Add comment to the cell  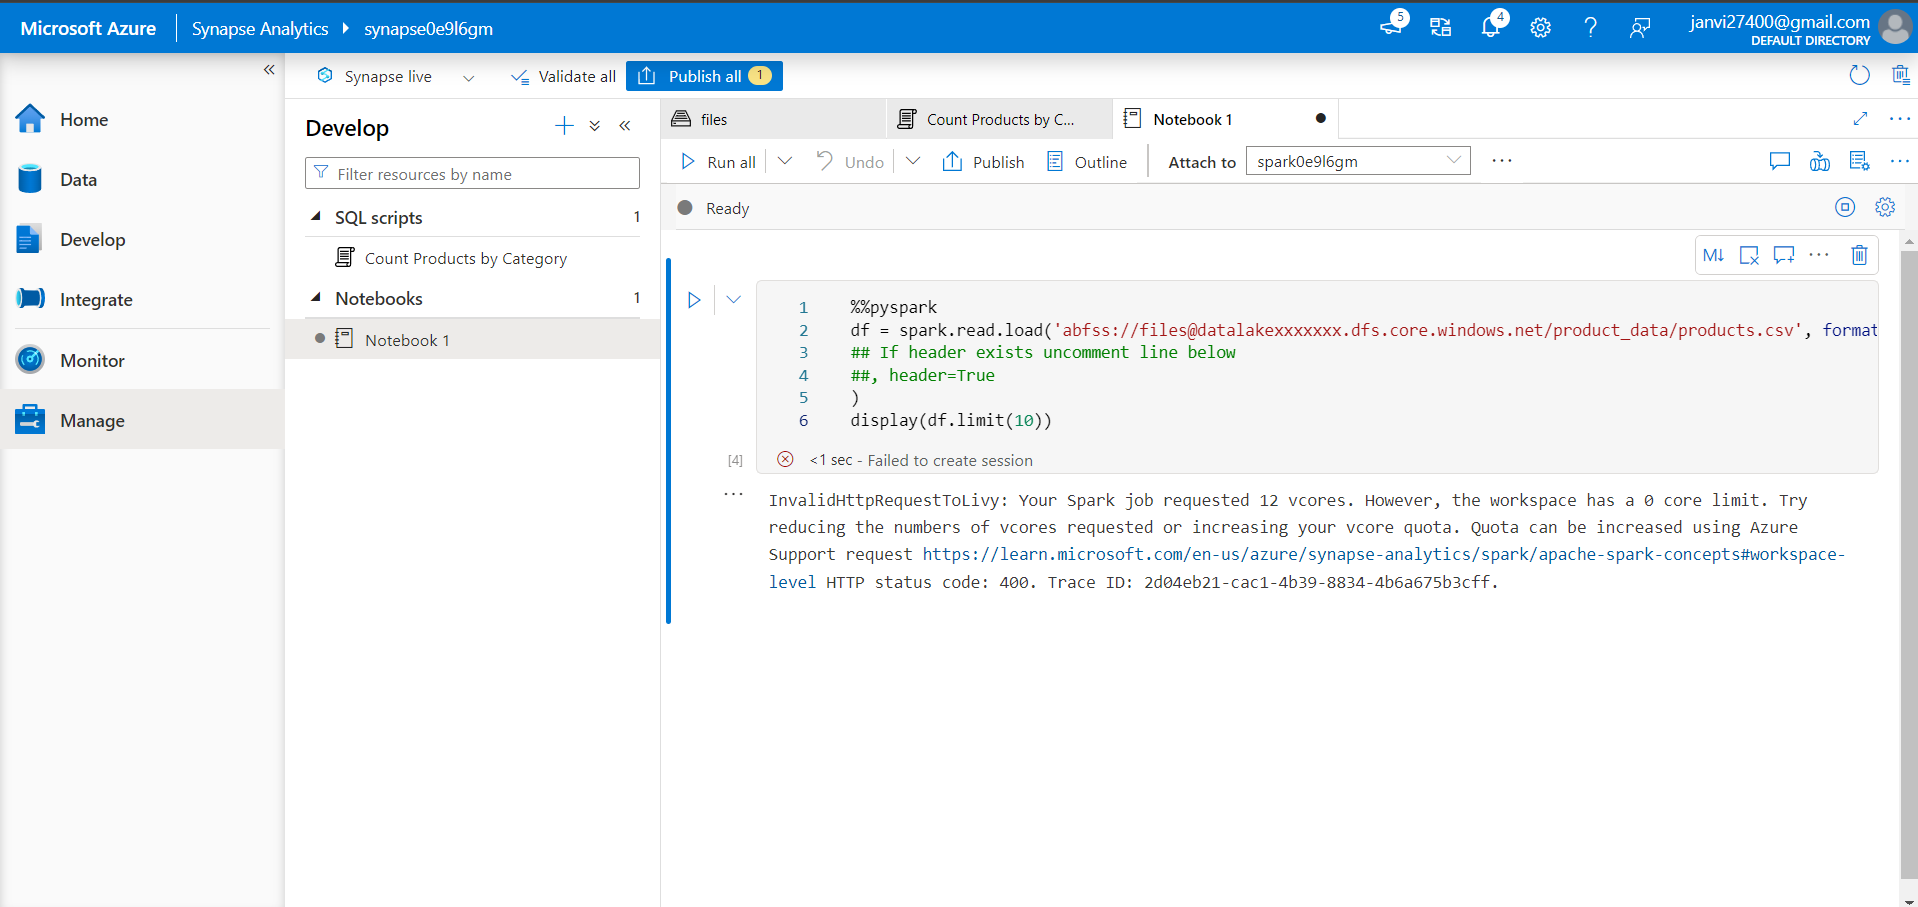tap(1784, 255)
